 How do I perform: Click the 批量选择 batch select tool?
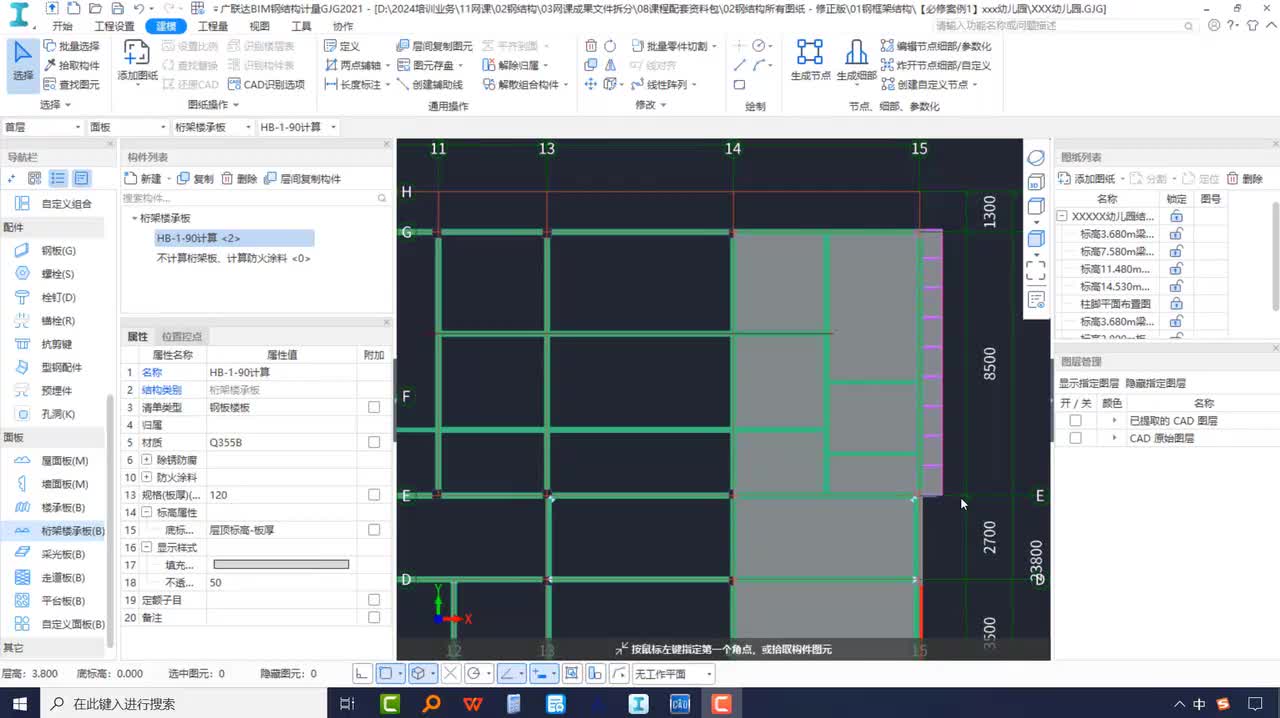71,46
